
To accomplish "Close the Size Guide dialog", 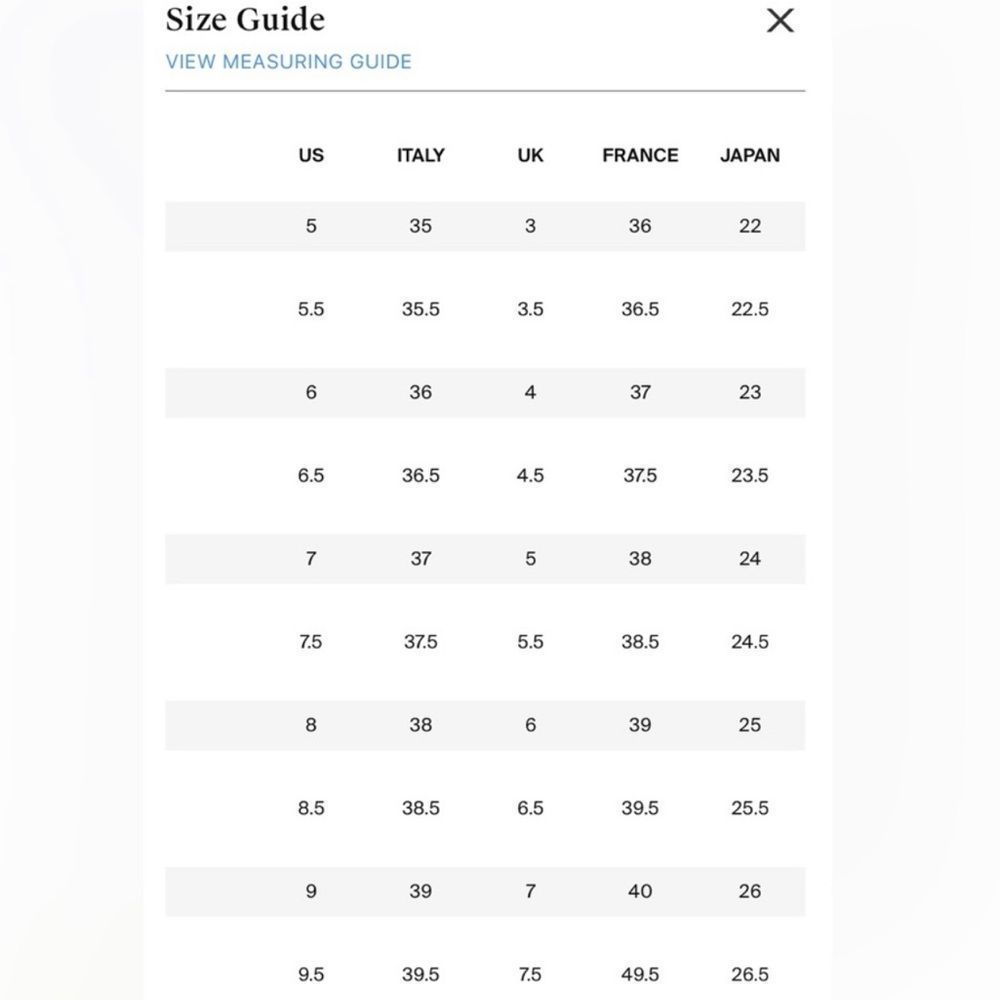I will 780,20.
